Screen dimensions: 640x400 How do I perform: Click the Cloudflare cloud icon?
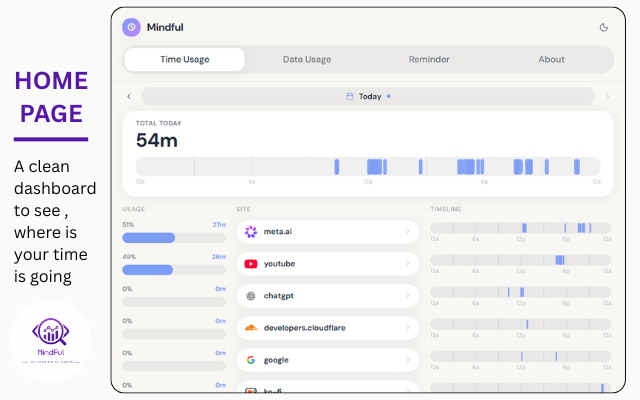pos(251,328)
